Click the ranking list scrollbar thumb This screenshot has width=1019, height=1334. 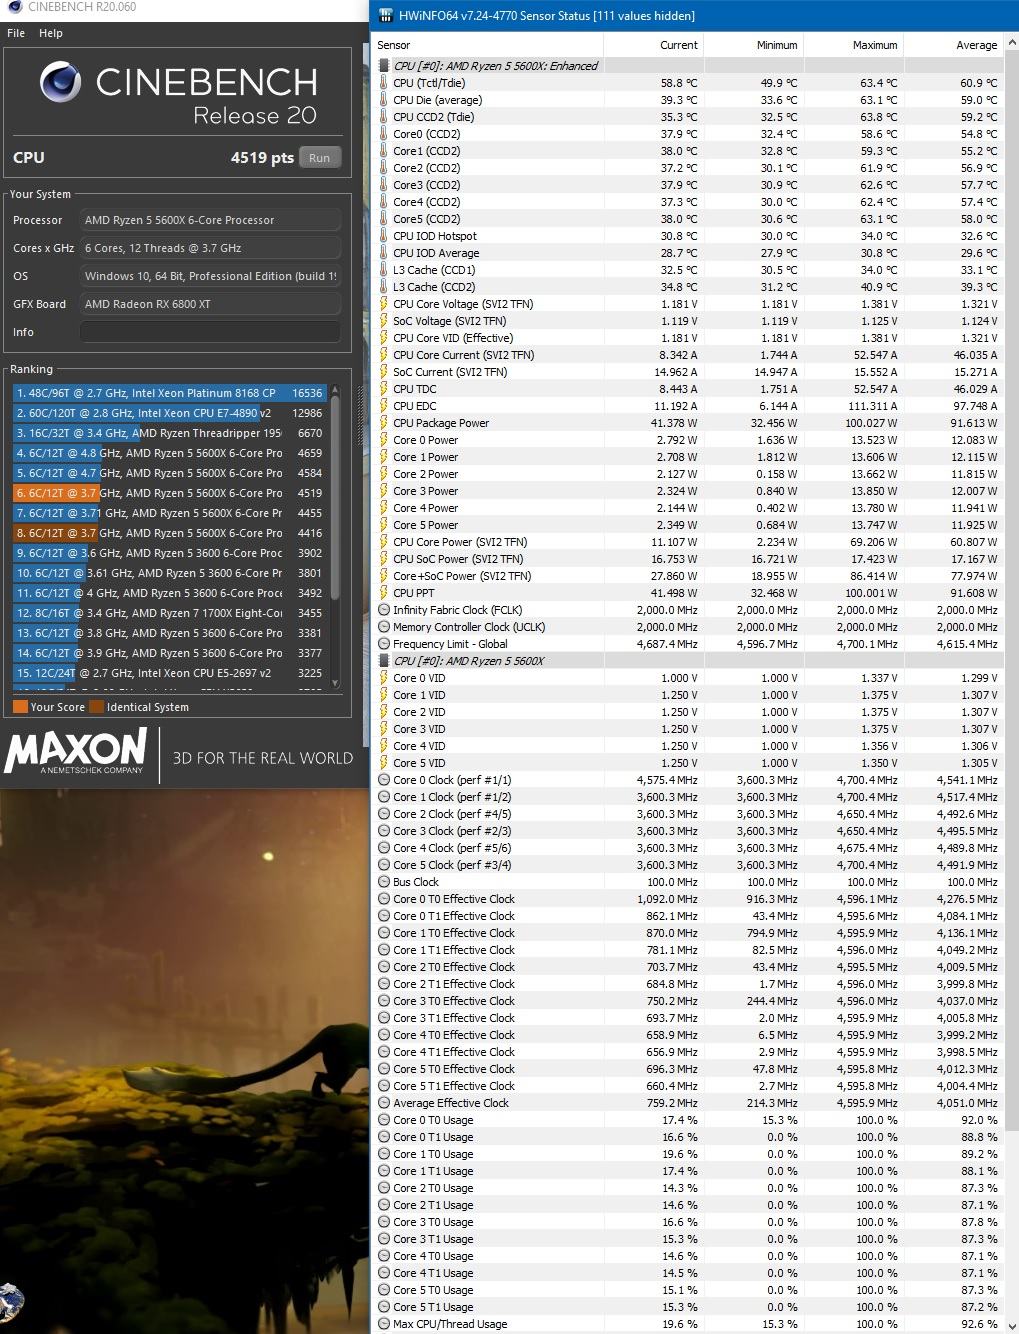(x=335, y=497)
